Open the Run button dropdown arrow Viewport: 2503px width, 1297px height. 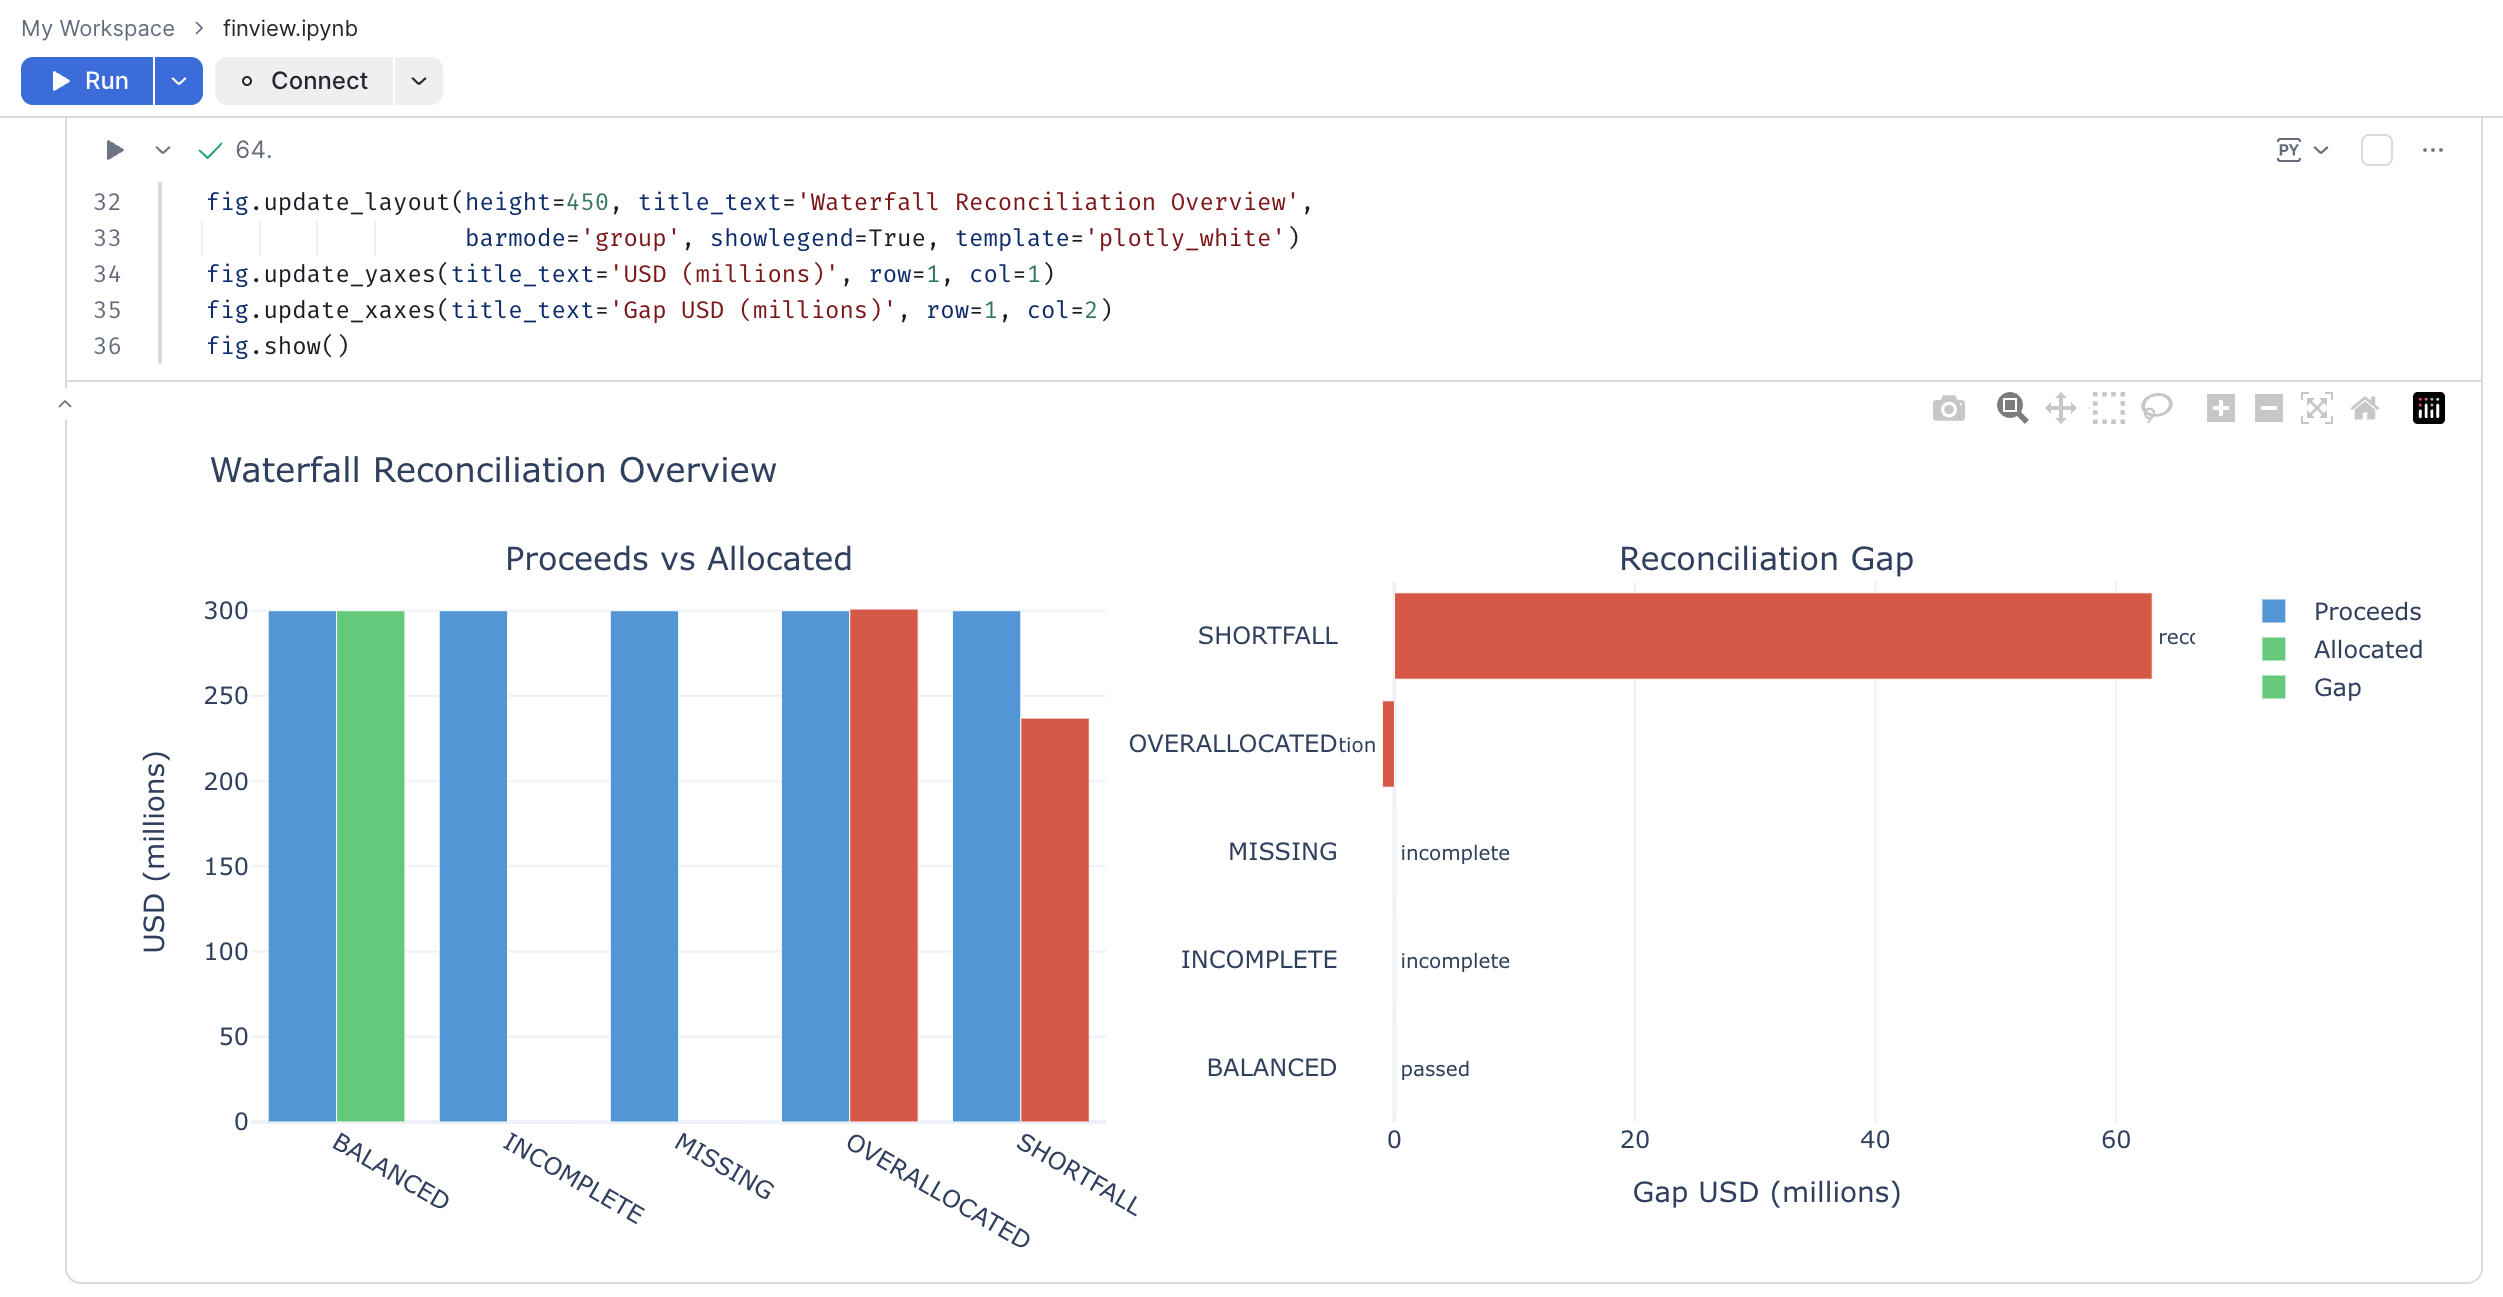(179, 81)
